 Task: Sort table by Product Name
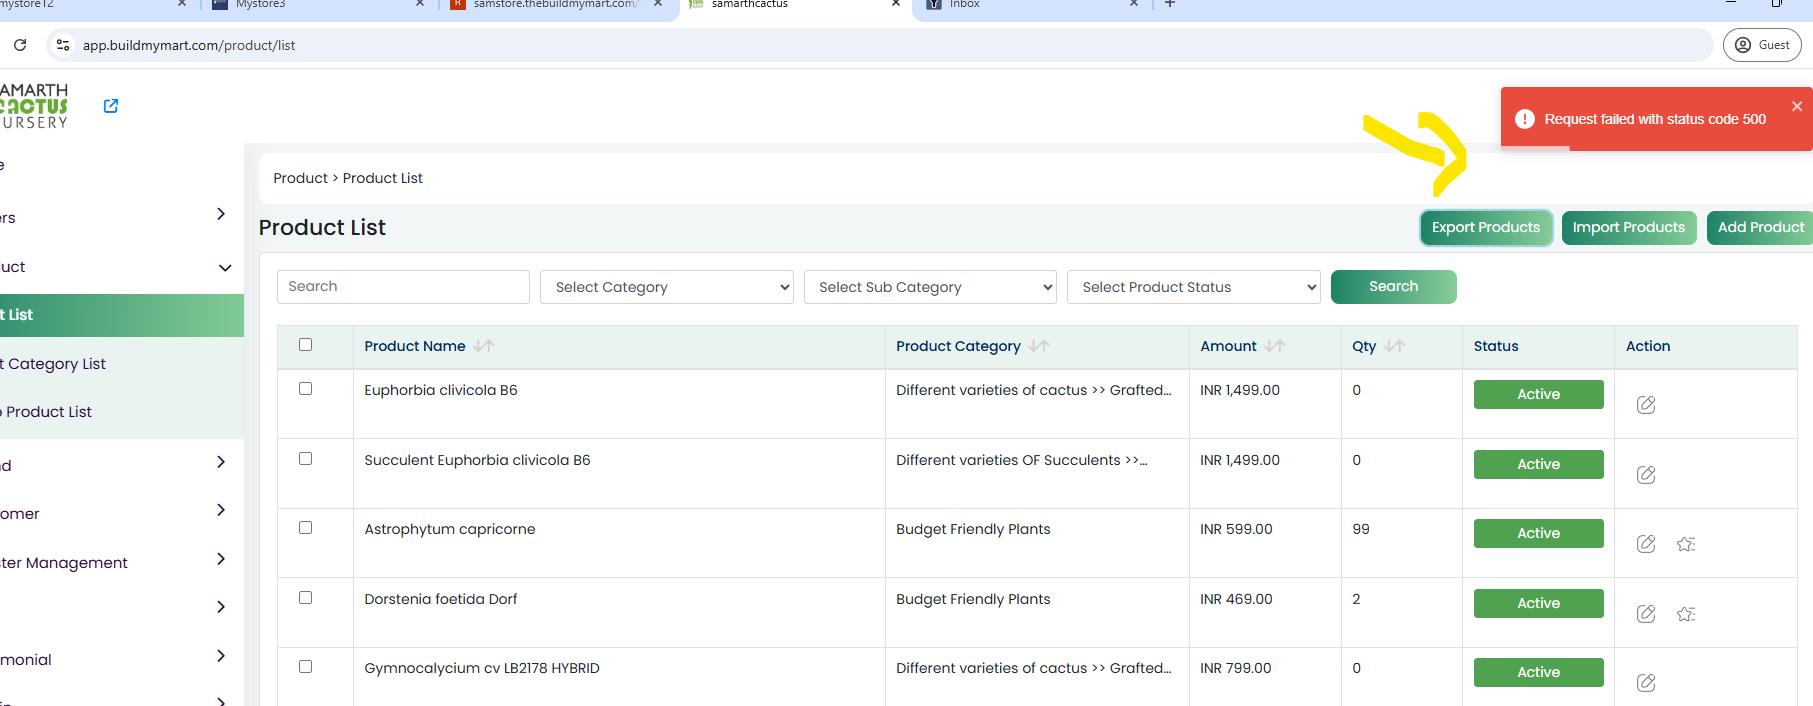484,346
